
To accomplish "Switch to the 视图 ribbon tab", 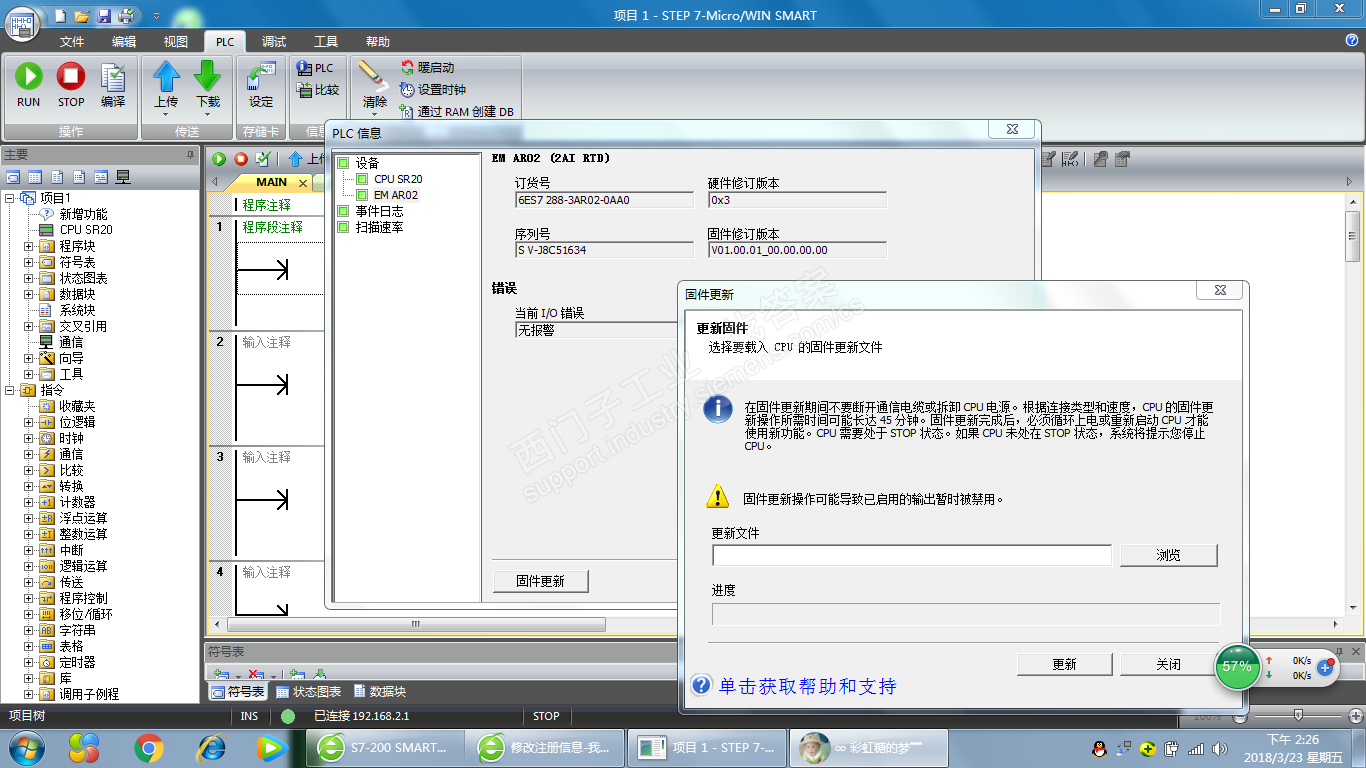I will tap(176, 42).
